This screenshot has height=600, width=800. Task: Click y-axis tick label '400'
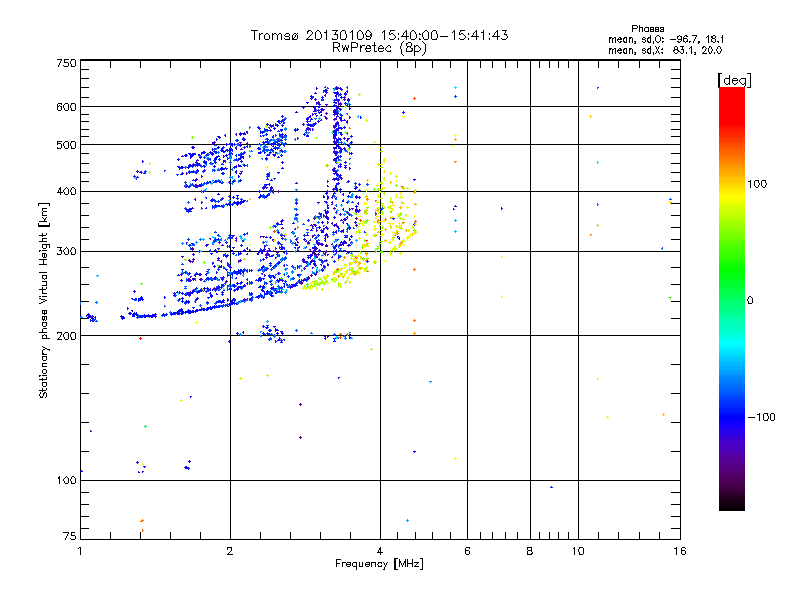(66, 191)
